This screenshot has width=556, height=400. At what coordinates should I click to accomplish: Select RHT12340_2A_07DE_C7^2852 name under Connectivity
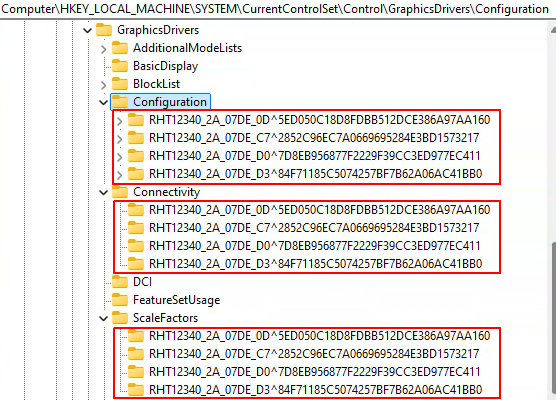coord(314,228)
